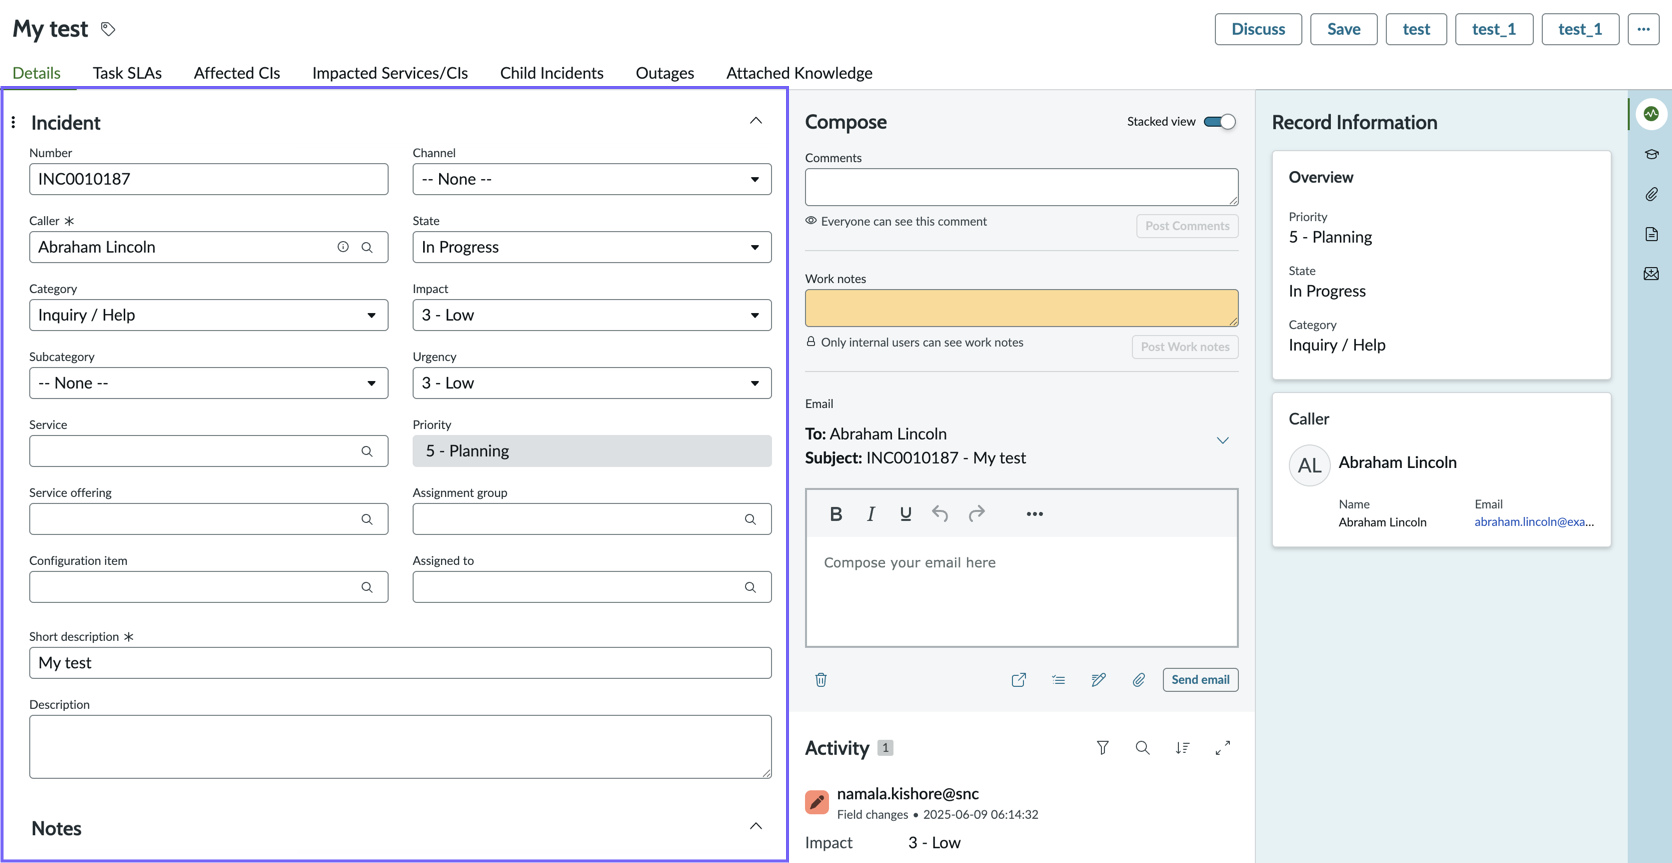Viewport: 1672px width, 863px height.
Task: Click the attachment paperclip below email editor
Action: pos(1139,680)
